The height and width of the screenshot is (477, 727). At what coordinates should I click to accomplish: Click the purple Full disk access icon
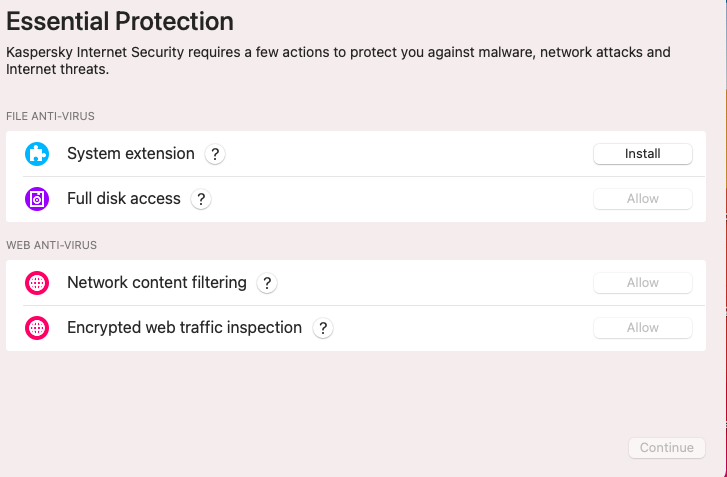pyautogui.click(x=37, y=199)
